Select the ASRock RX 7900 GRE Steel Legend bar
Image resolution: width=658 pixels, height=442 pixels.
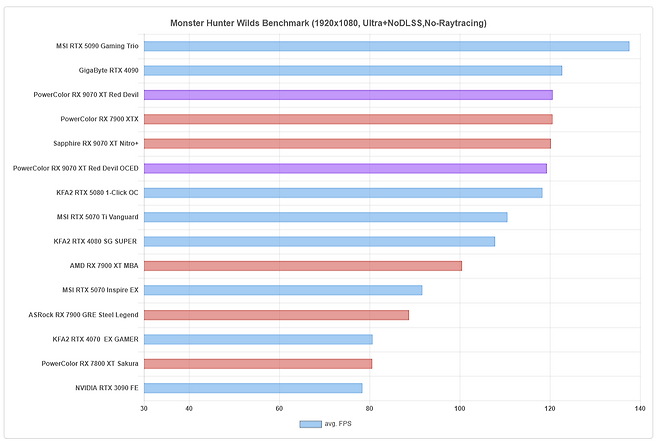(276, 315)
